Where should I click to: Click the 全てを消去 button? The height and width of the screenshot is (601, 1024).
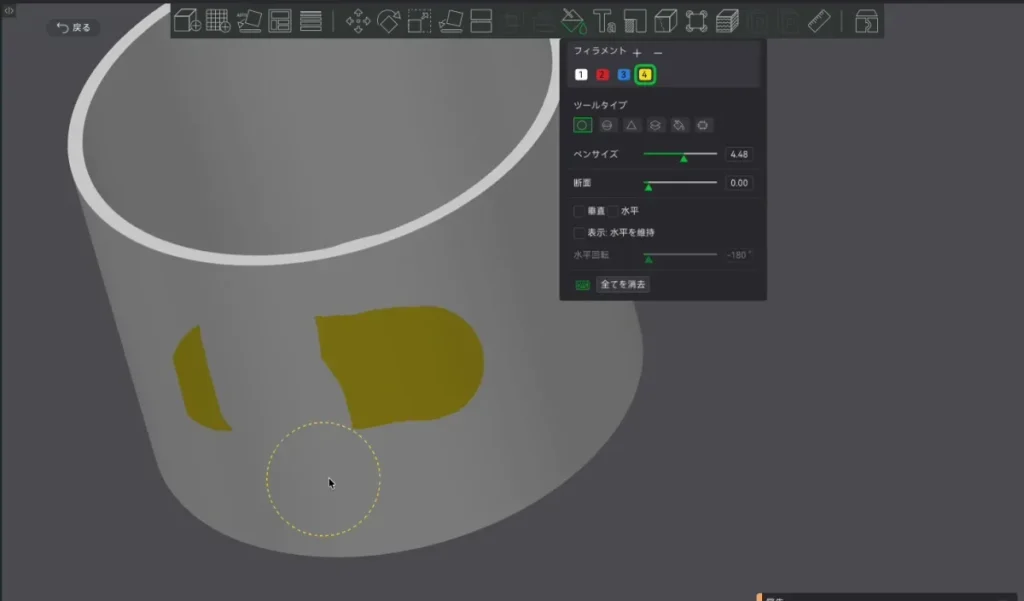point(622,284)
